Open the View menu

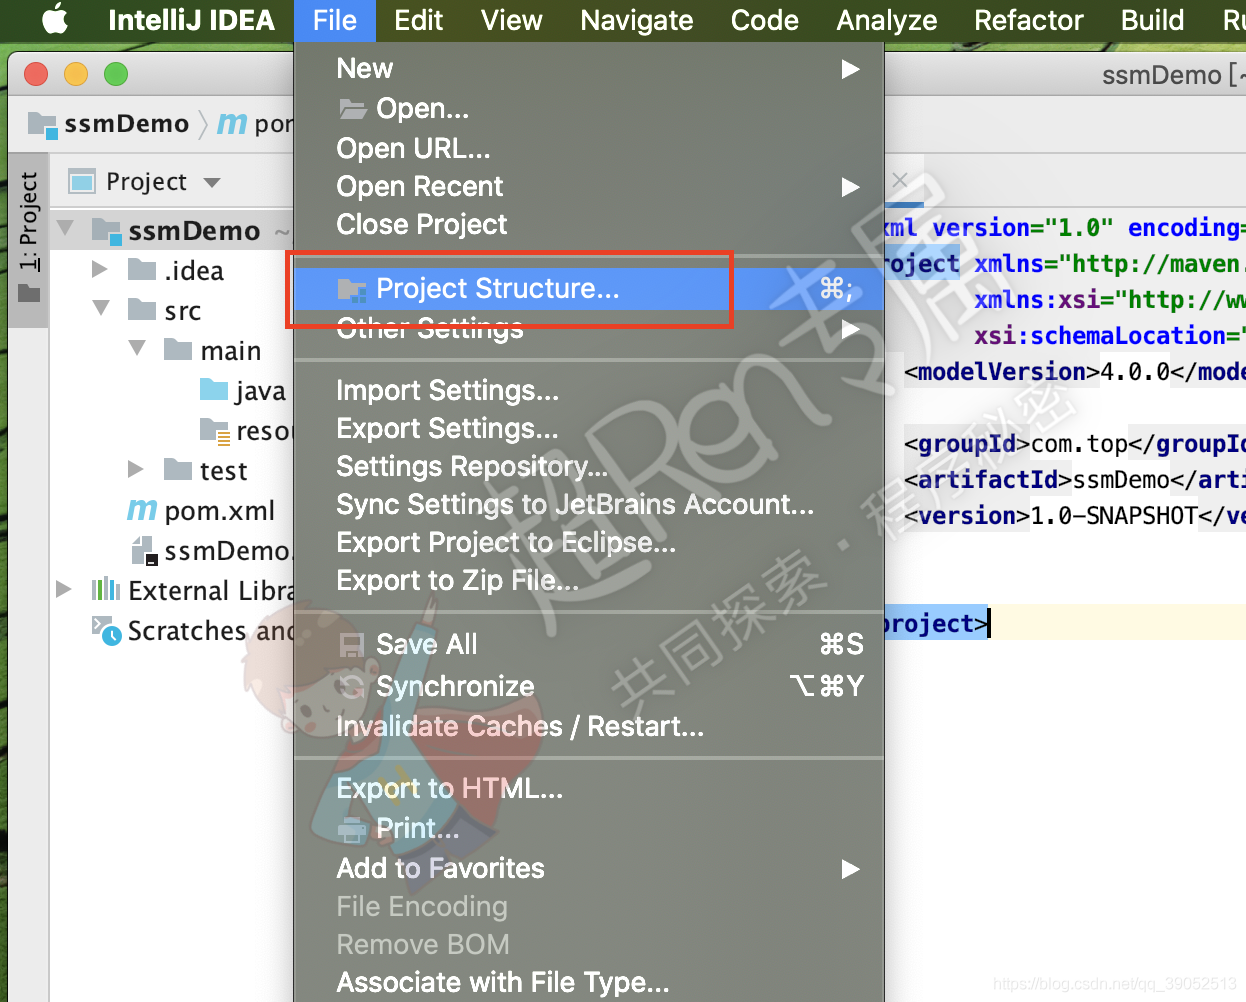[511, 20]
